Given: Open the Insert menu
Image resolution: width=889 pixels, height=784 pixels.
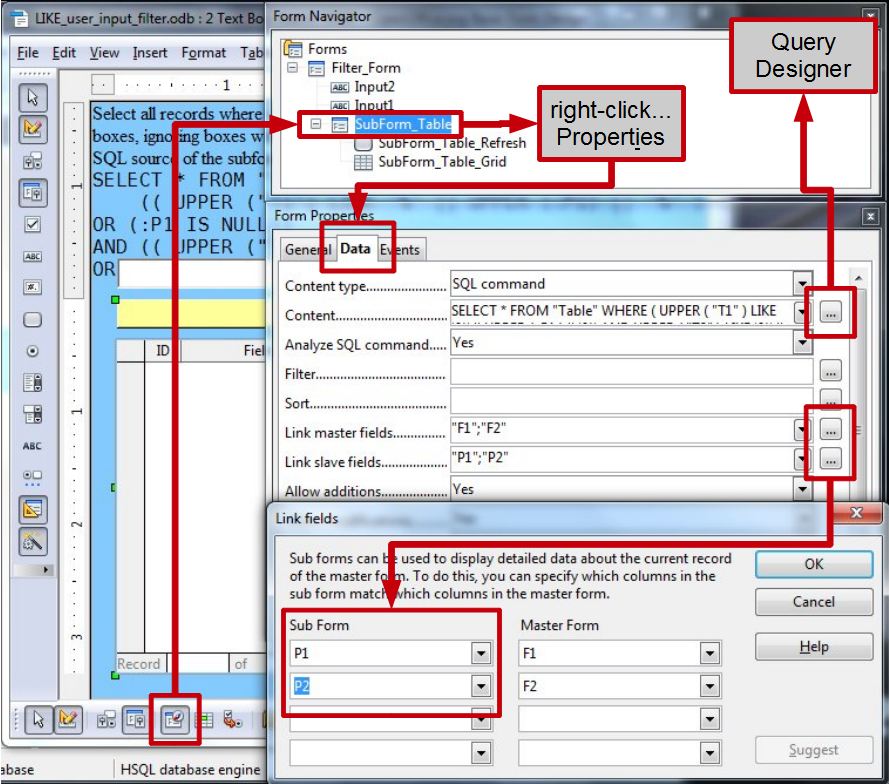Looking at the screenshot, I should [150, 53].
